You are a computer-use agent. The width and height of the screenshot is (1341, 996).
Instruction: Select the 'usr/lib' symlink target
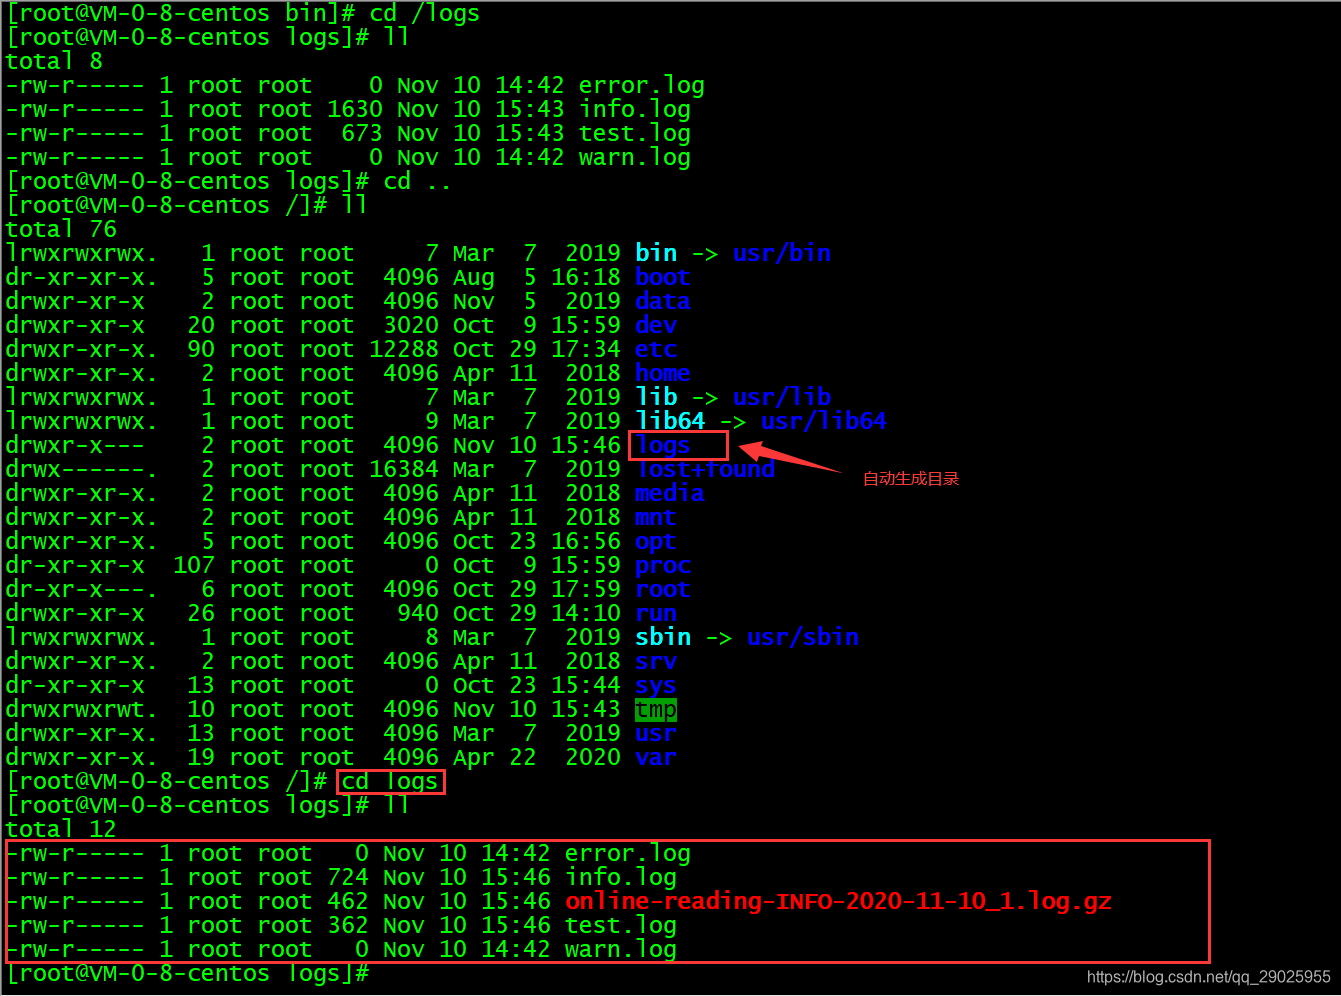(x=782, y=398)
